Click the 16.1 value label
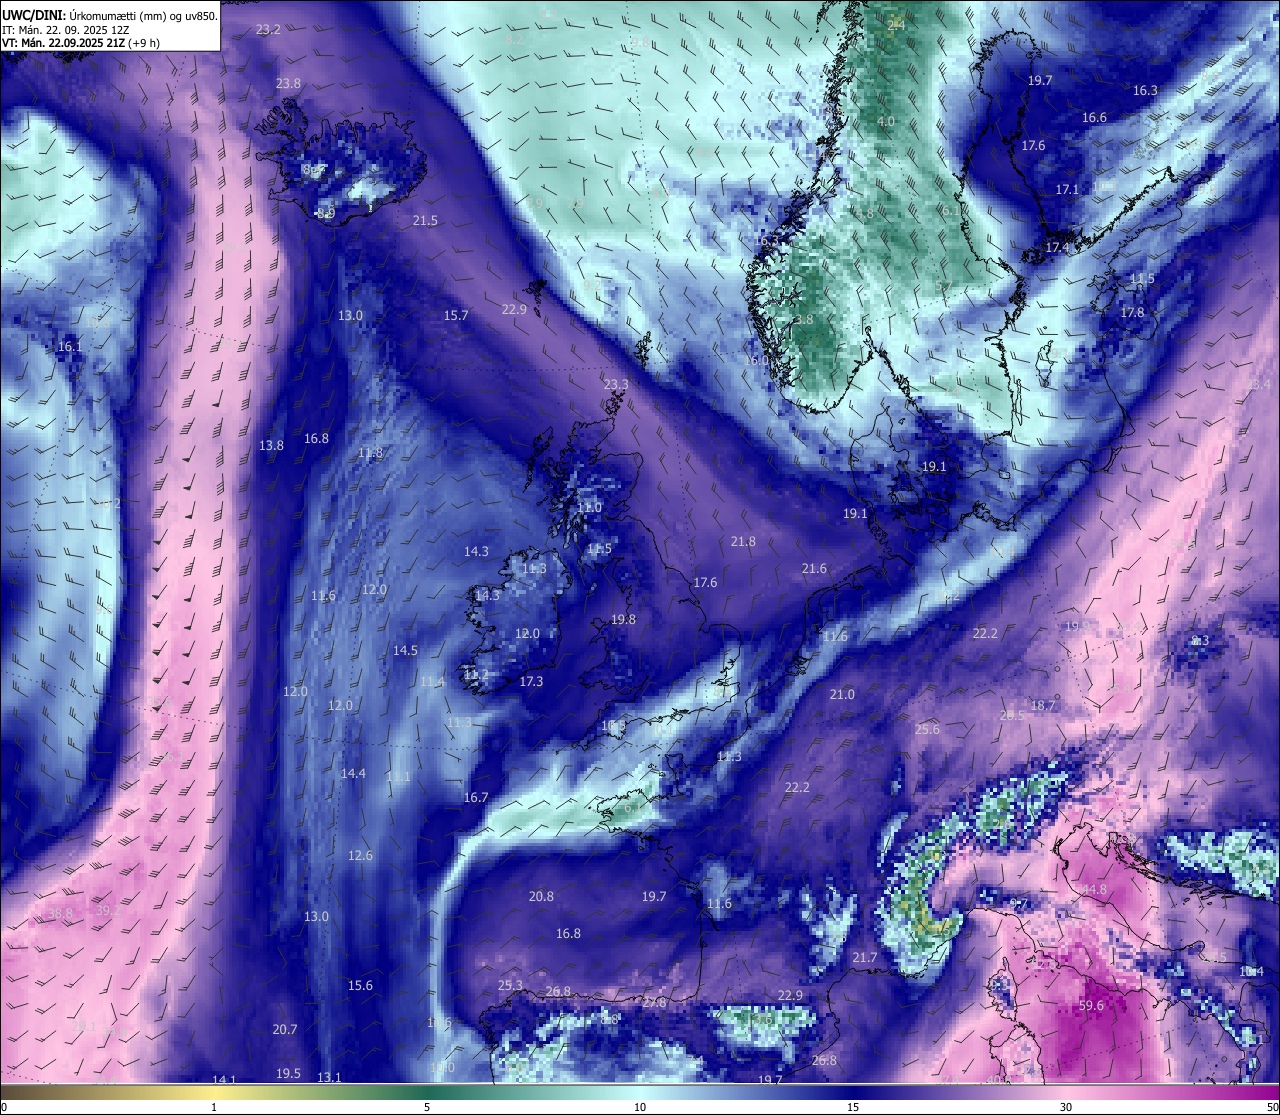The image size is (1280, 1115). point(70,347)
